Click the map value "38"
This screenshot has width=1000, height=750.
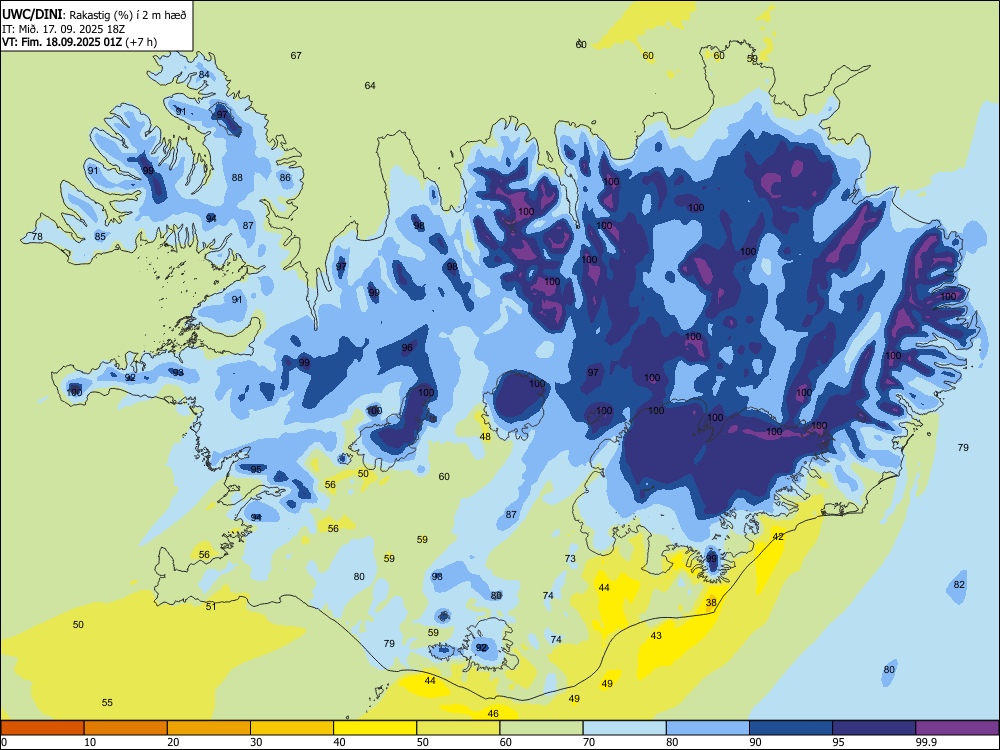click(711, 602)
